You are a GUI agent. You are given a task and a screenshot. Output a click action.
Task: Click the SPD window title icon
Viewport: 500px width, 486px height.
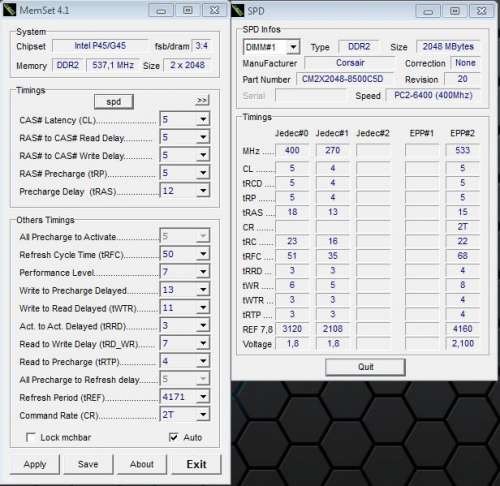coord(238,10)
